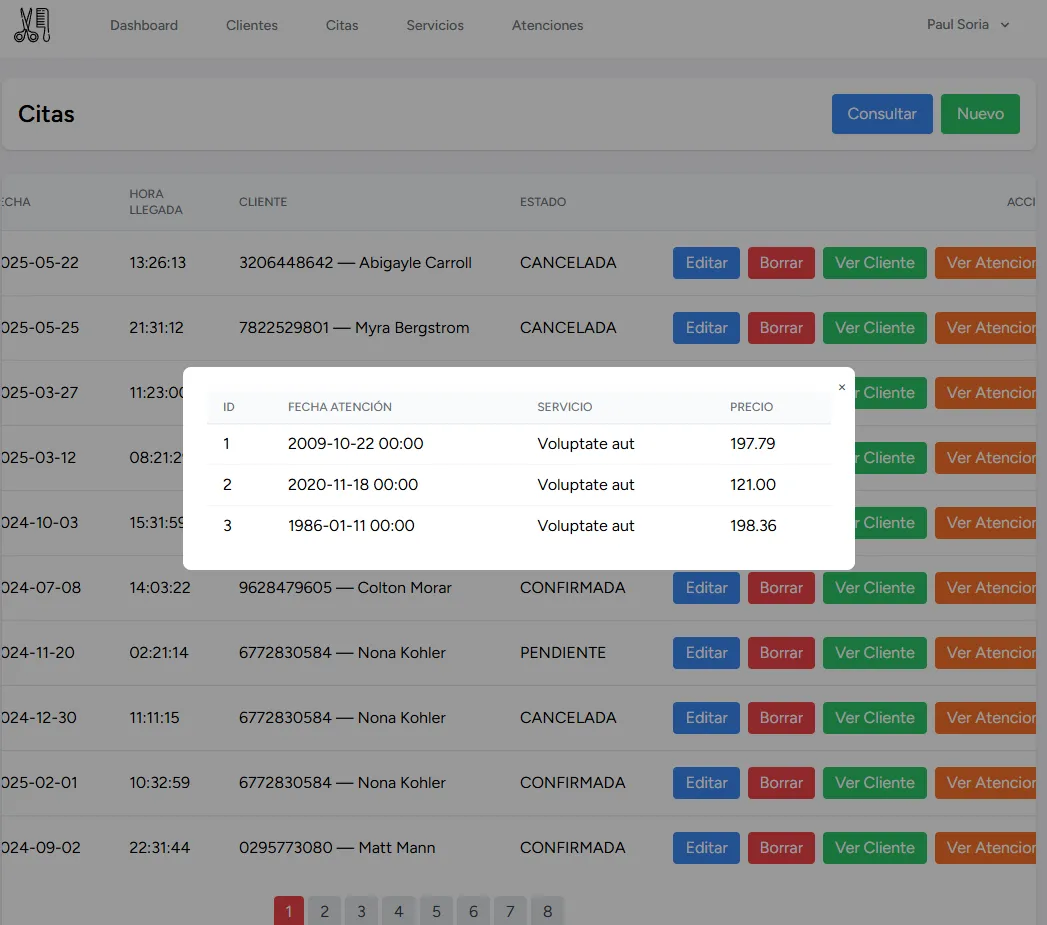Edit Nona Kohler's PENDIENTE appointment
The image size is (1047, 925).
click(x=706, y=653)
